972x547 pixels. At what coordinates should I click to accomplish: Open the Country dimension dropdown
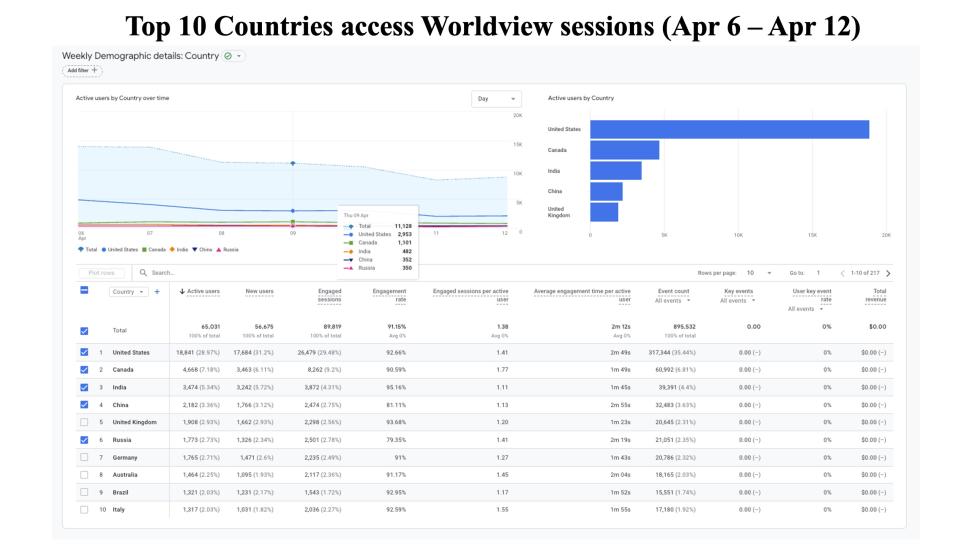click(x=128, y=291)
